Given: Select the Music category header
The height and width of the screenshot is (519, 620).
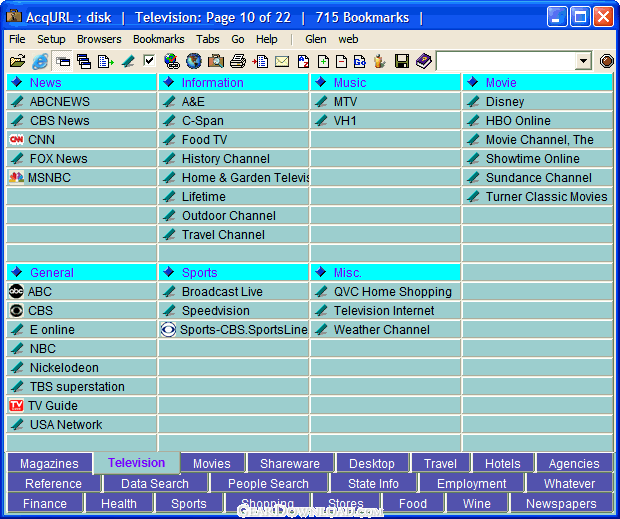Looking at the screenshot, I should [x=386, y=82].
